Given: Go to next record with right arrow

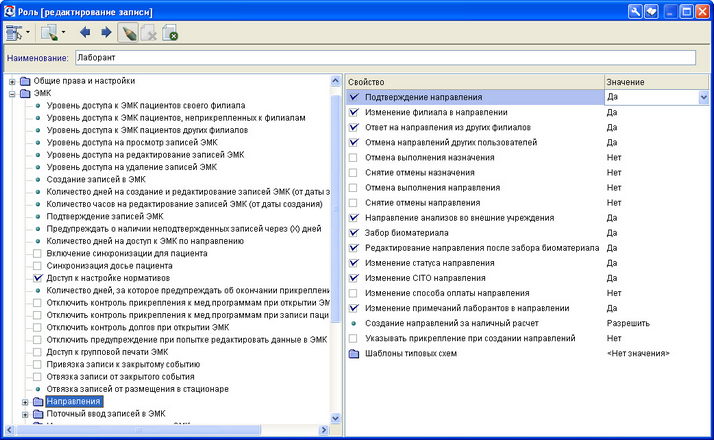Looking at the screenshot, I should [106, 32].
